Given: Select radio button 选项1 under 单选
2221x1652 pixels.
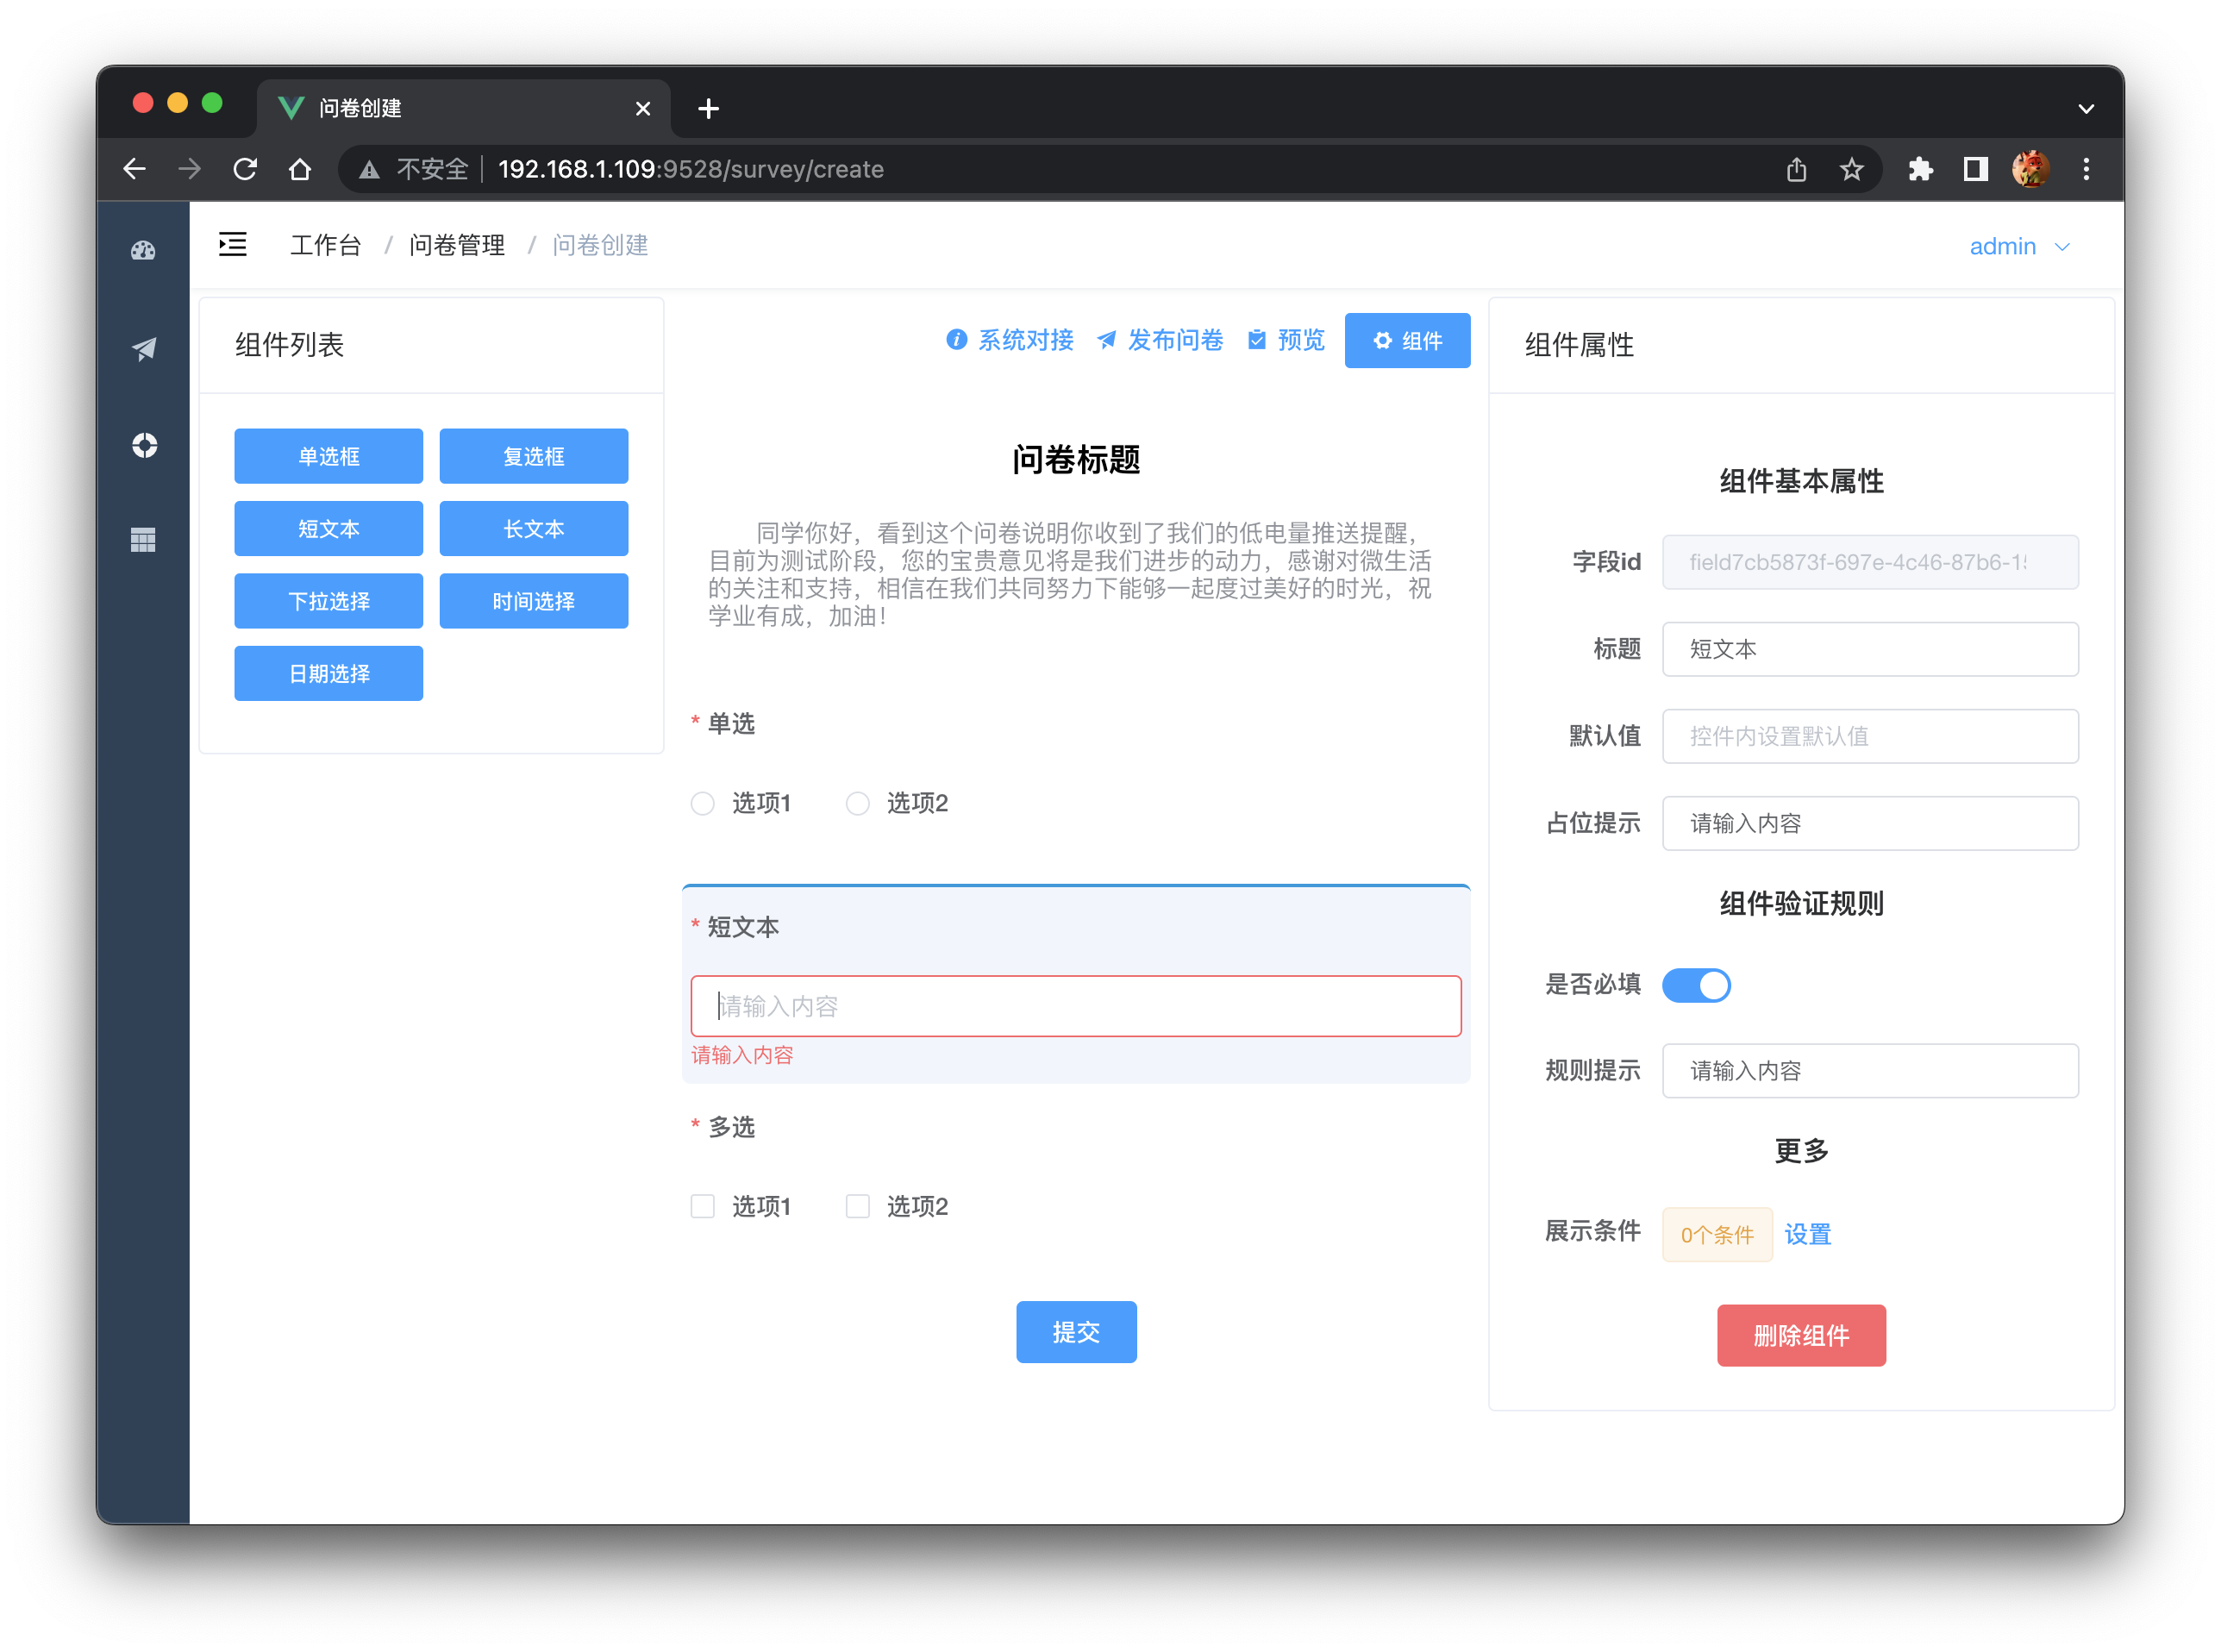Looking at the screenshot, I should coord(703,803).
